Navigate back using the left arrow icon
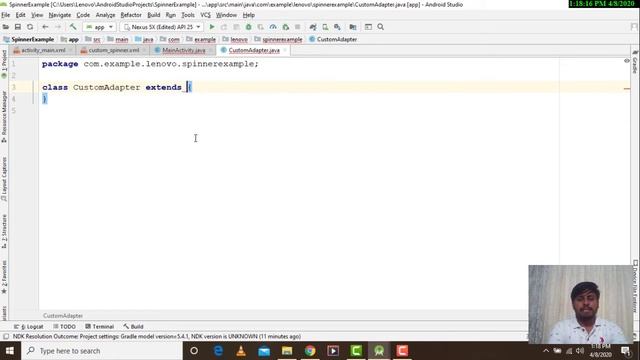640x360 pixels. 45,27
